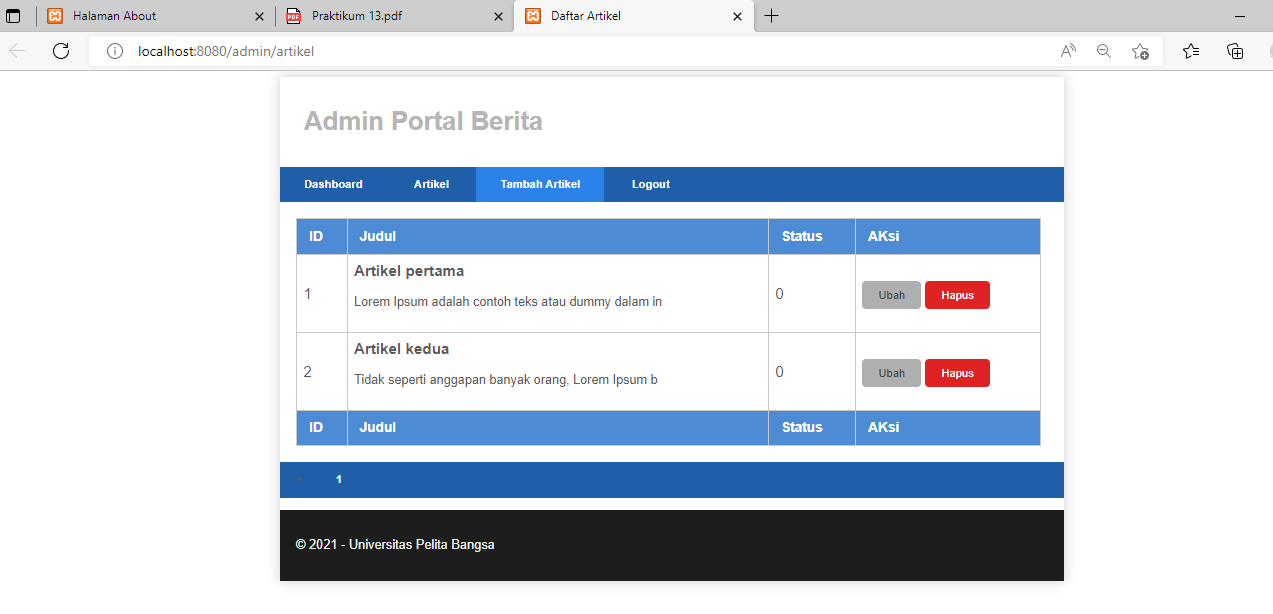Open the Collections panel
Viewport: 1273px width, 614px height.
click(x=1234, y=50)
